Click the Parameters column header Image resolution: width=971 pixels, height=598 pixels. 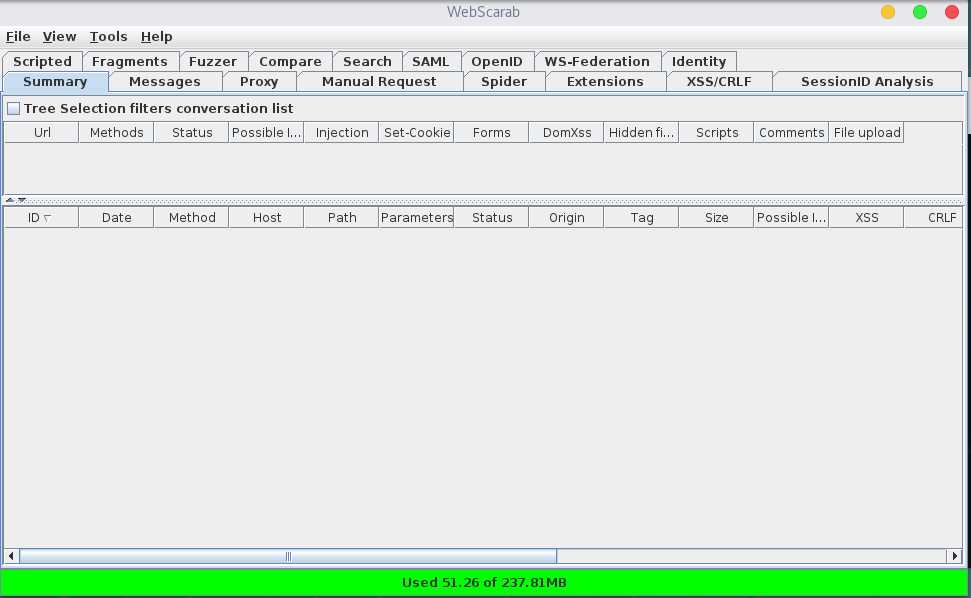tap(416, 218)
